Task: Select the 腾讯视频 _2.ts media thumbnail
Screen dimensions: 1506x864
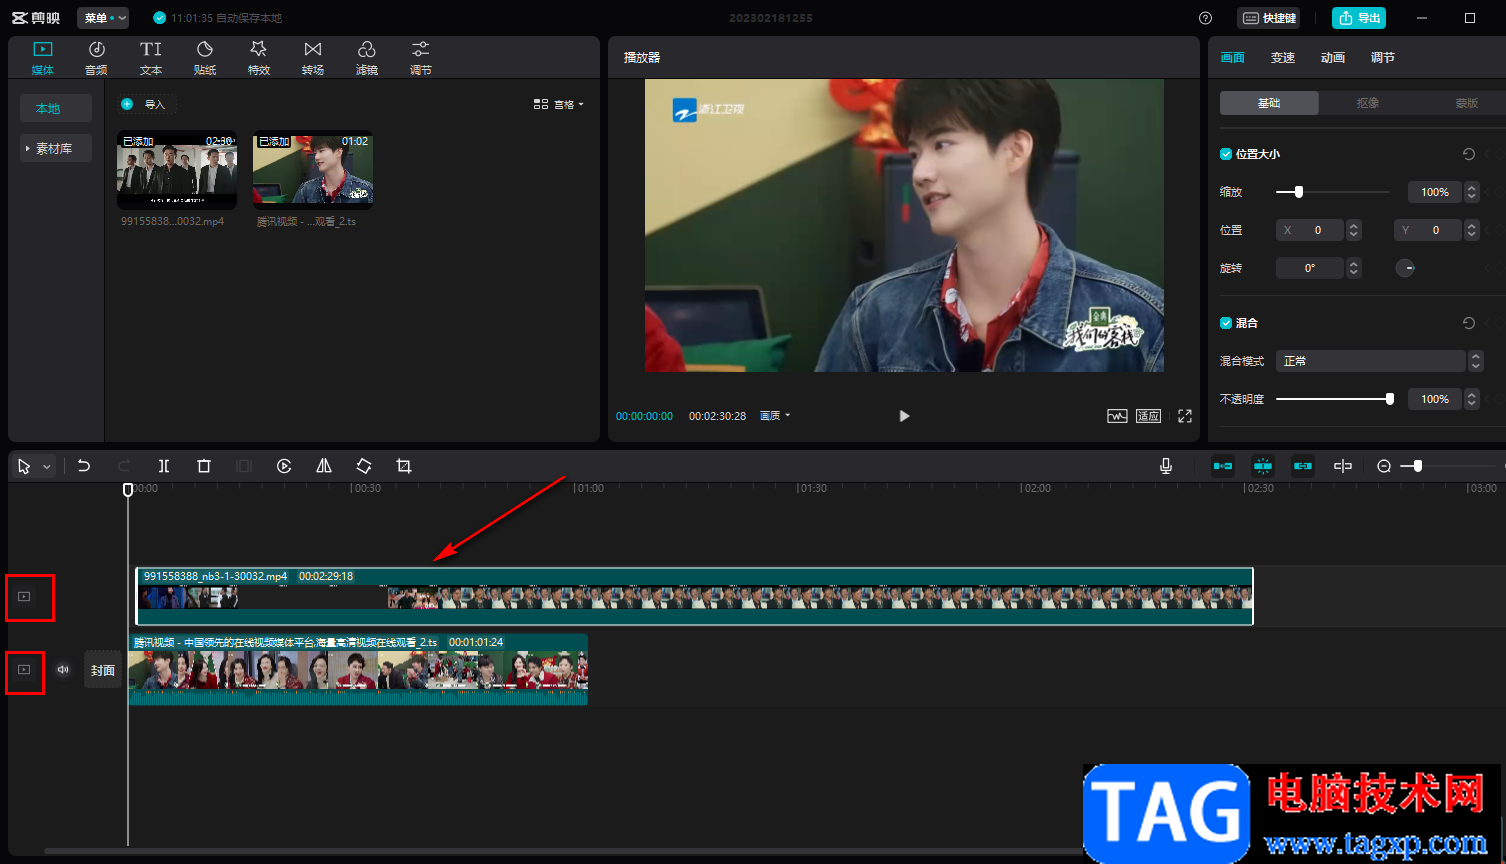Action: click(x=313, y=170)
